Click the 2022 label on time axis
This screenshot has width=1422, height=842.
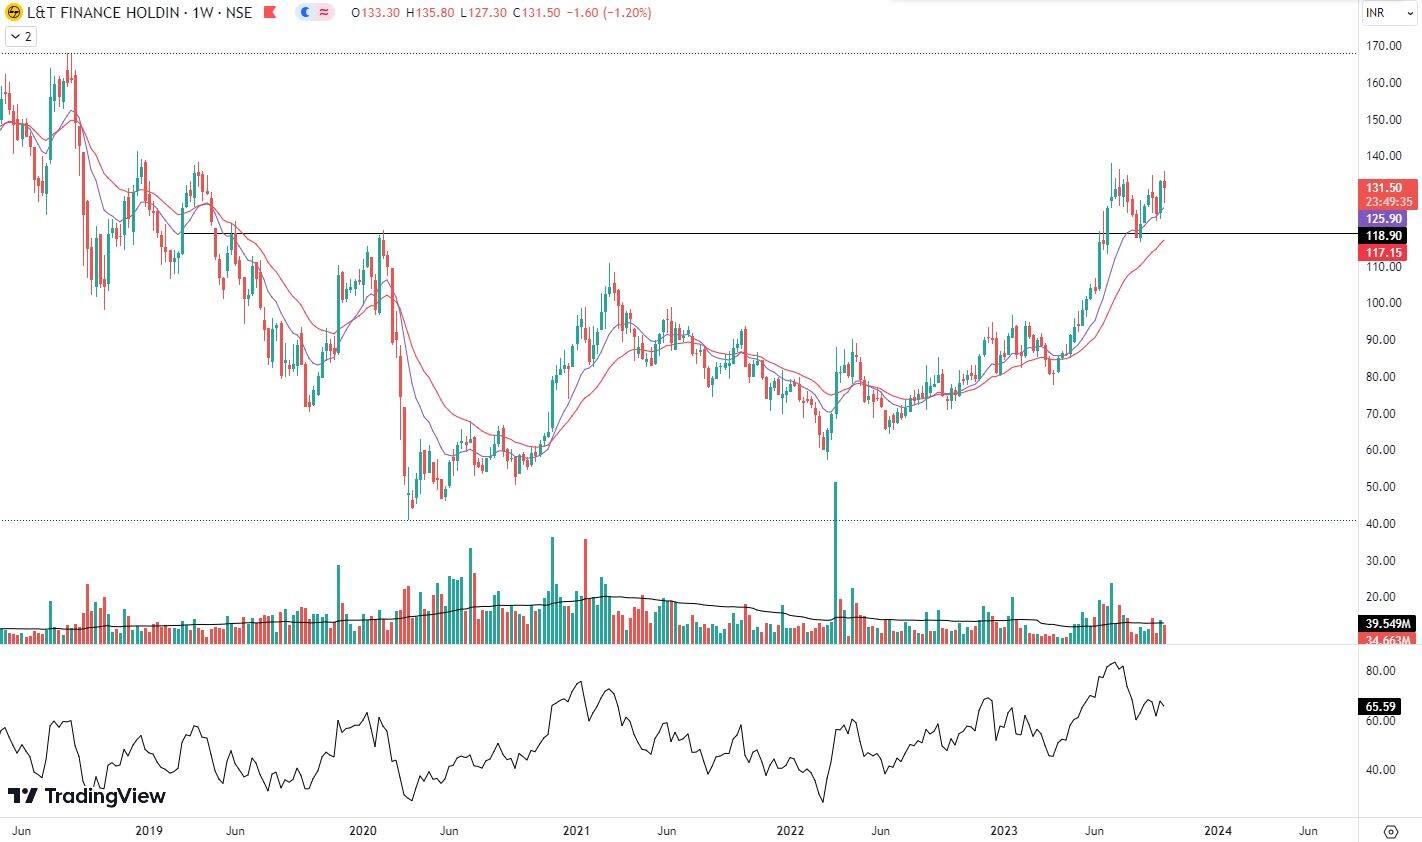[790, 831]
